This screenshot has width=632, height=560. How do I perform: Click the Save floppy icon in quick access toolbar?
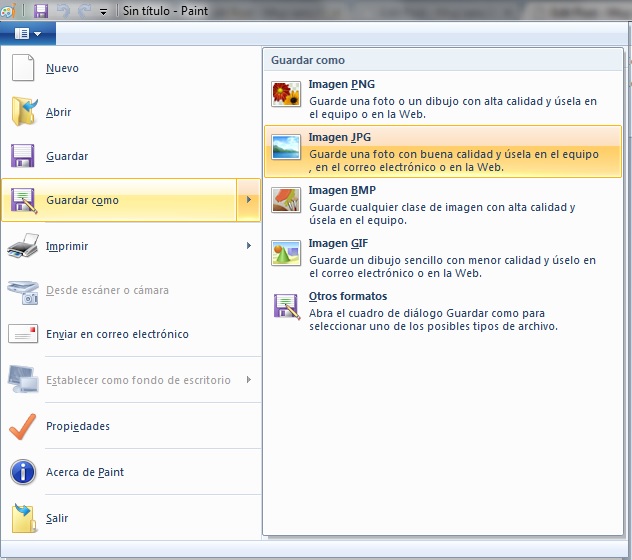pyautogui.click(x=41, y=11)
